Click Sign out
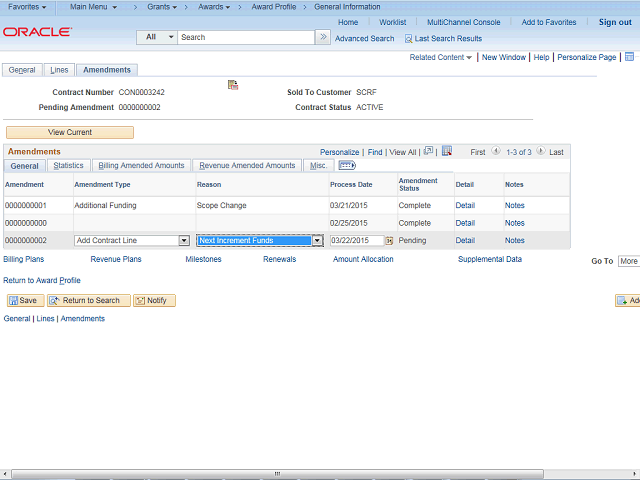Image resolution: width=640 pixels, height=480 pixels. tap(615, 22)
